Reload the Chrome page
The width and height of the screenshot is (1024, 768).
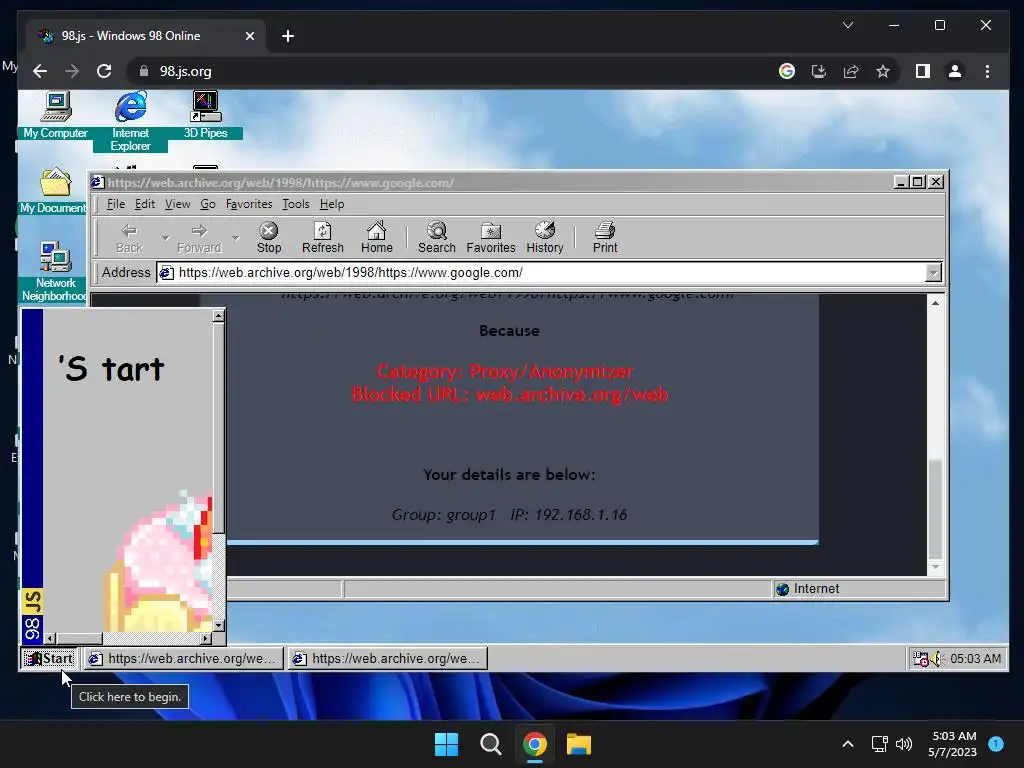pyautogui.click(x=104, y=71)
